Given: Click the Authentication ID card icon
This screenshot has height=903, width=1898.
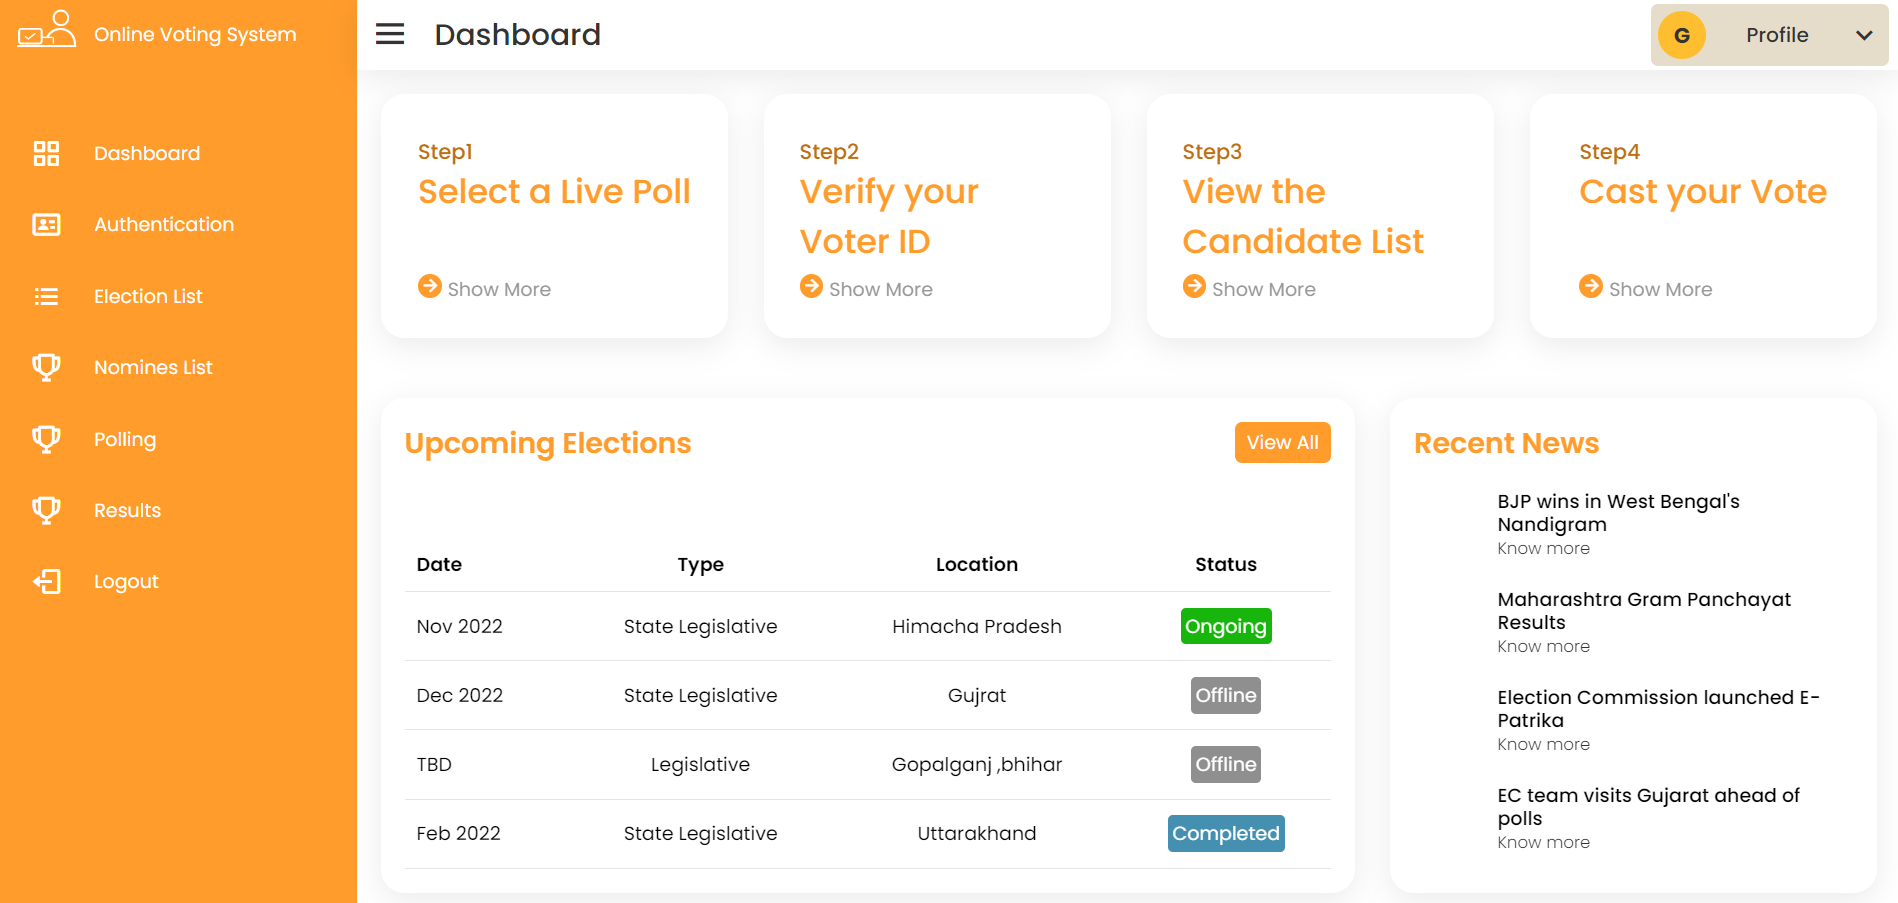Looking at the screenshot, I should click(x=46, y=224).
